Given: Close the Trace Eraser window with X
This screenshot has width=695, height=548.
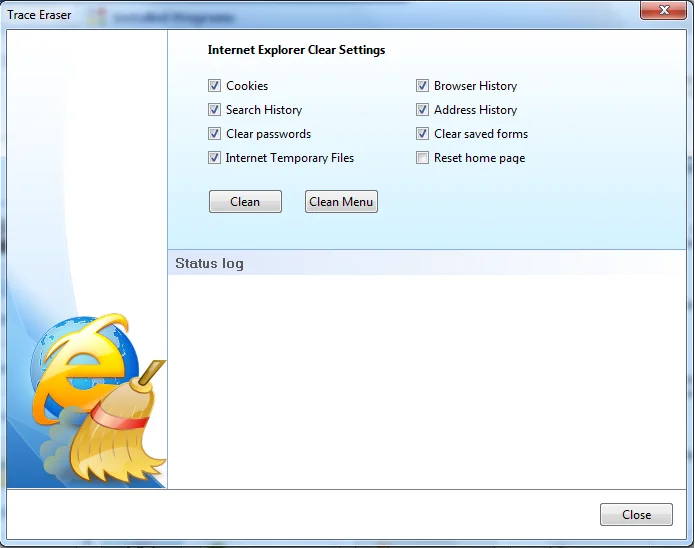Looking at the screenshot, I should click(663, 10).
